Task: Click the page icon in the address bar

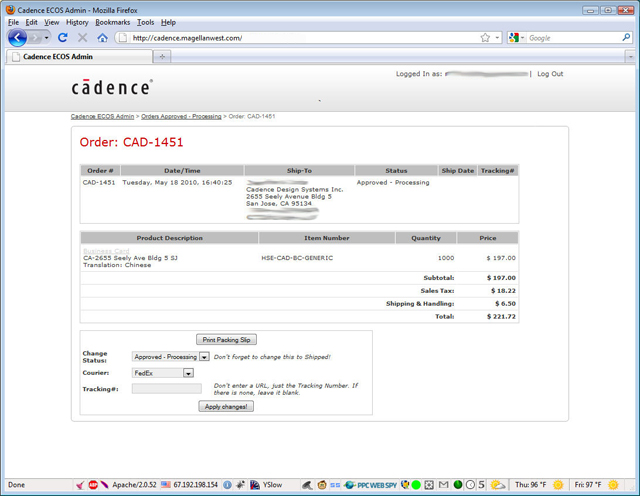Action: pyautogui.click(x=123, y=38)
